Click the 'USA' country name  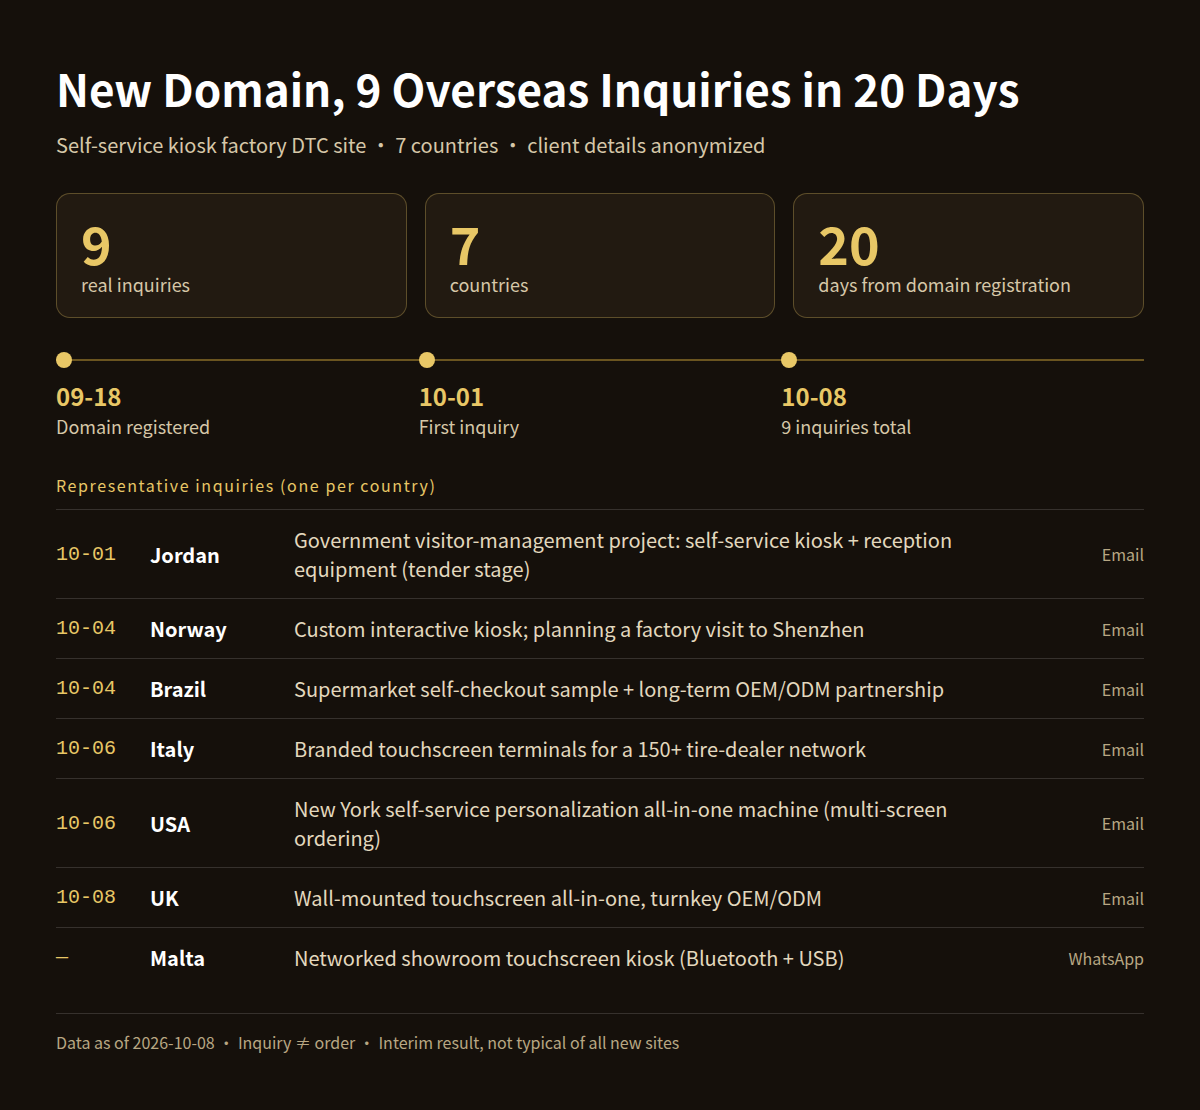(x=170, y=824)
